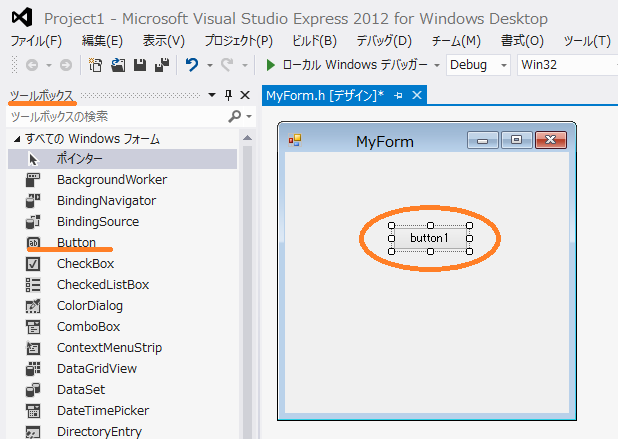Open the Toolbox window options dropdown
This screenshot has height=439, width=618.
tap(212, 95)
